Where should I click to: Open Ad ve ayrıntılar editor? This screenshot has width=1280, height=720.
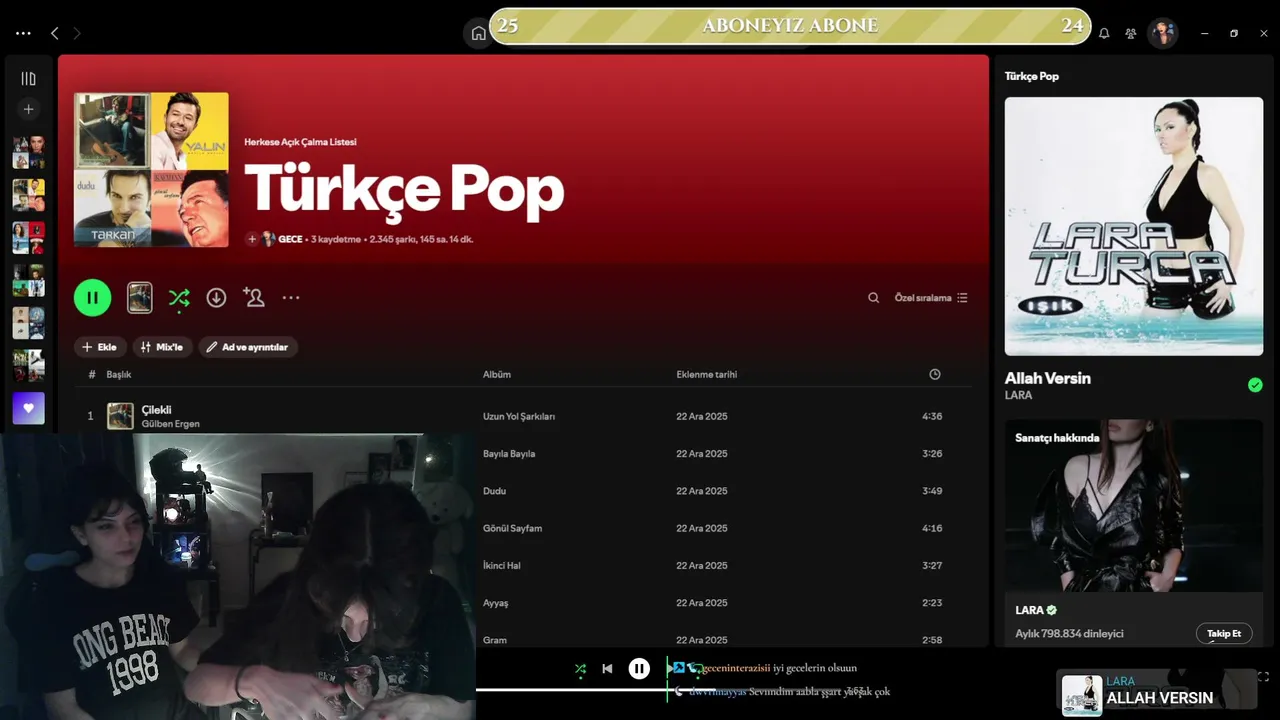pos(248,347)
